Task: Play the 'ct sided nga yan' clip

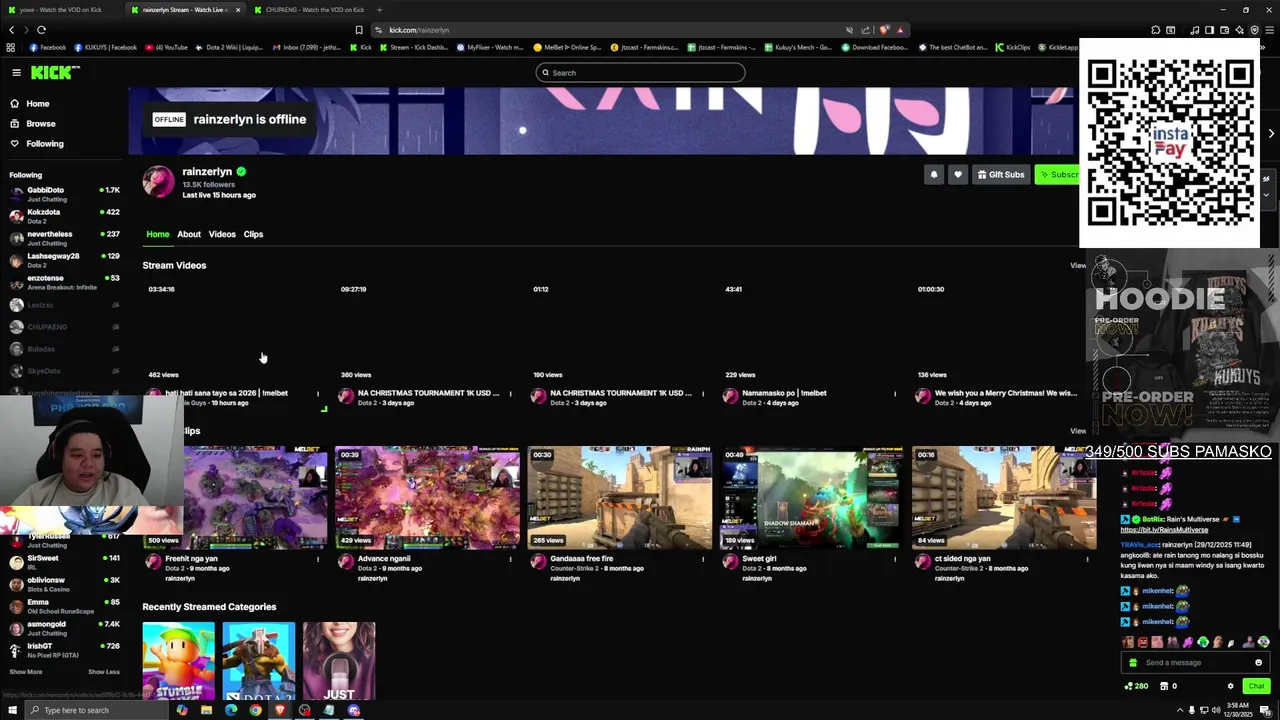Action: point(1004,498)
